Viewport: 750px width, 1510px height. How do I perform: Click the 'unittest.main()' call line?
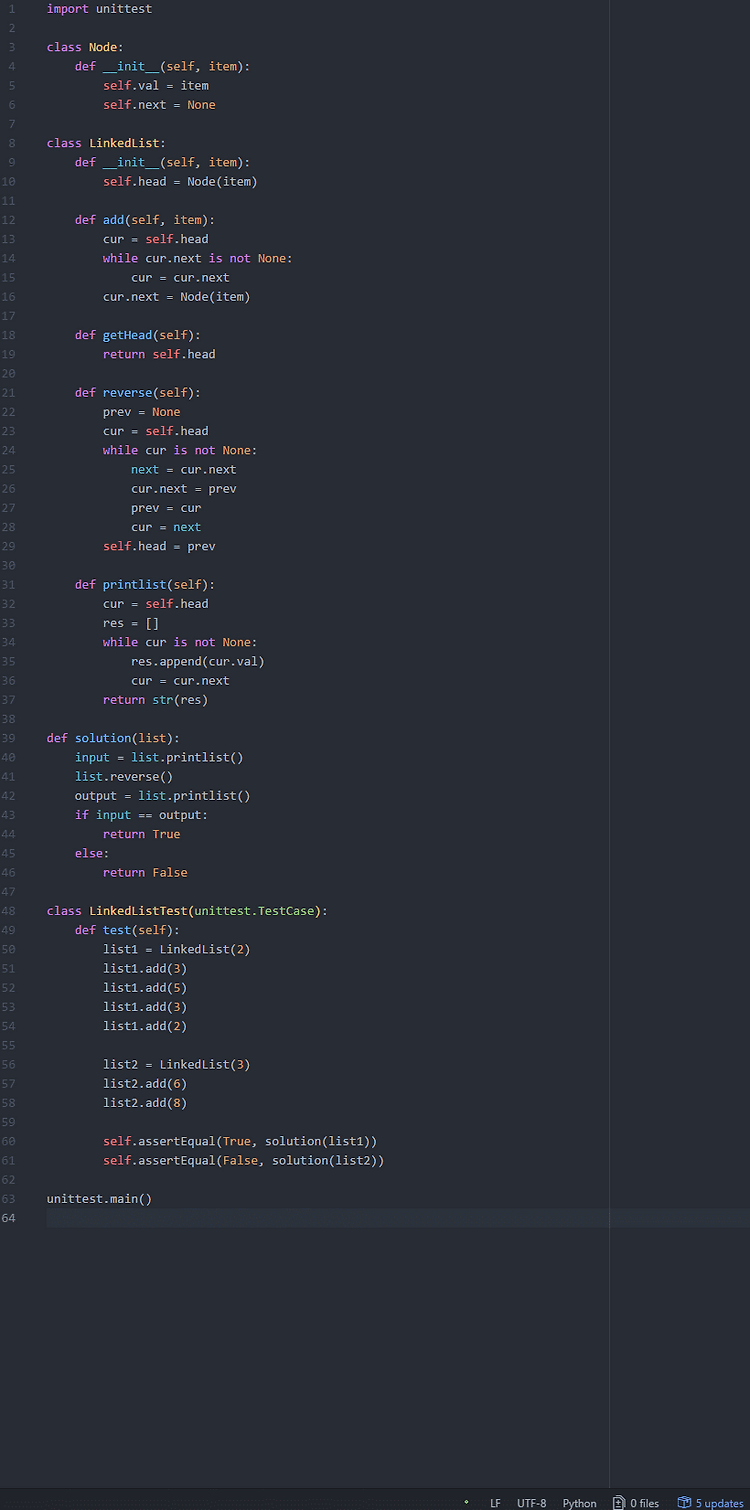[x=99, y=1199]
